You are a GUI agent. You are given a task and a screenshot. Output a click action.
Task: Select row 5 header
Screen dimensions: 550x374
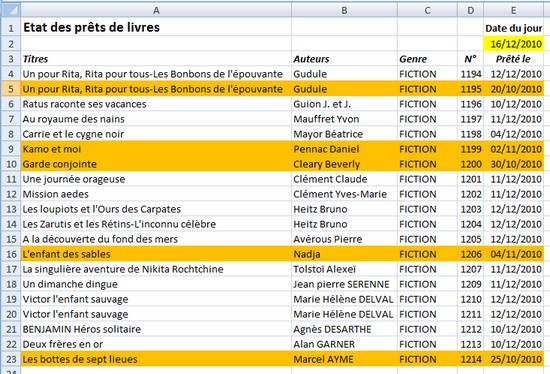tap(11, 89)
